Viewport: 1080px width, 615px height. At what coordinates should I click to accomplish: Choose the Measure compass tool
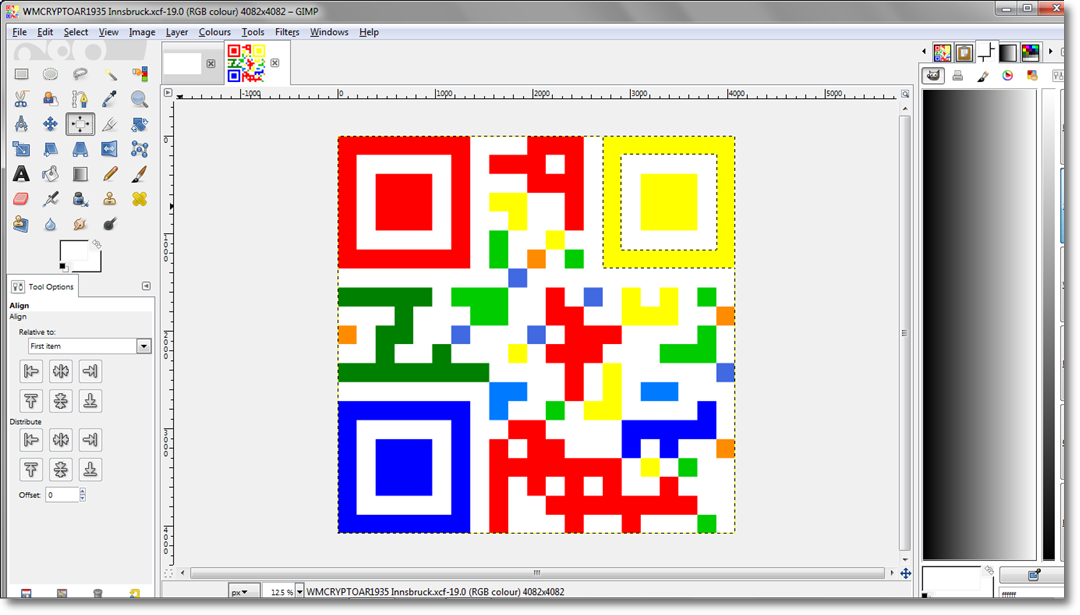point(21,124)
